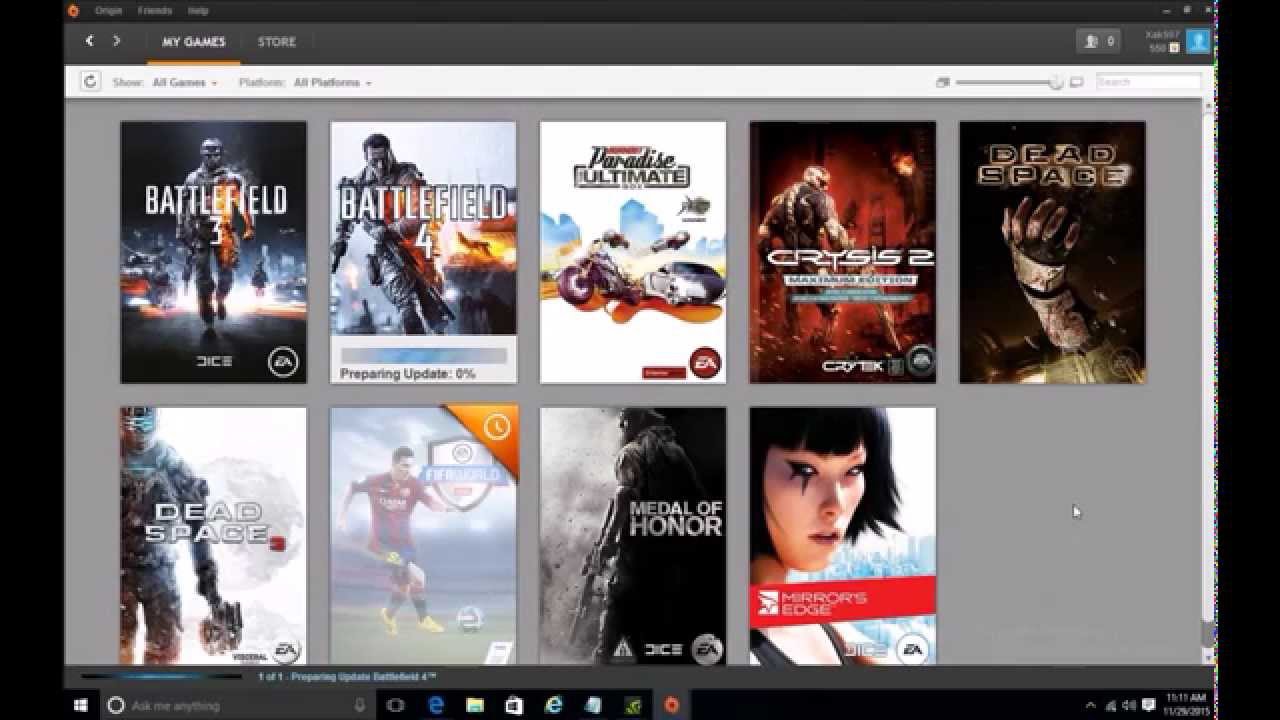Click the Battlefield 4 update progress bar

click(424, 355)
